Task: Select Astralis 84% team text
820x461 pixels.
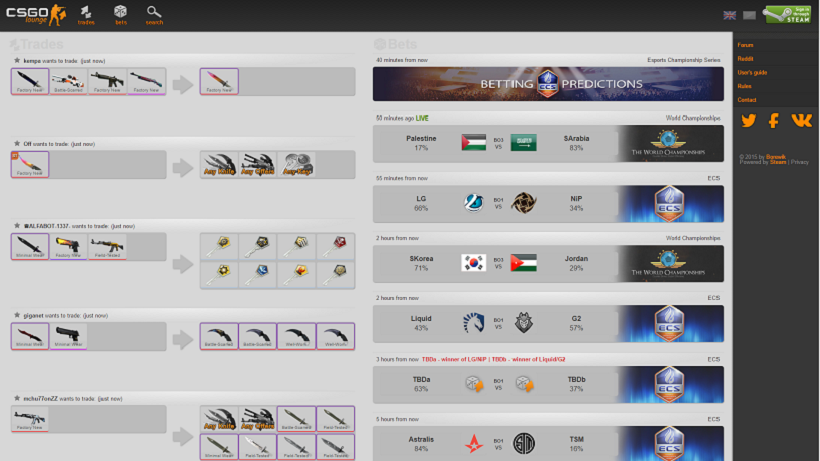Action: tap(421, 444)
